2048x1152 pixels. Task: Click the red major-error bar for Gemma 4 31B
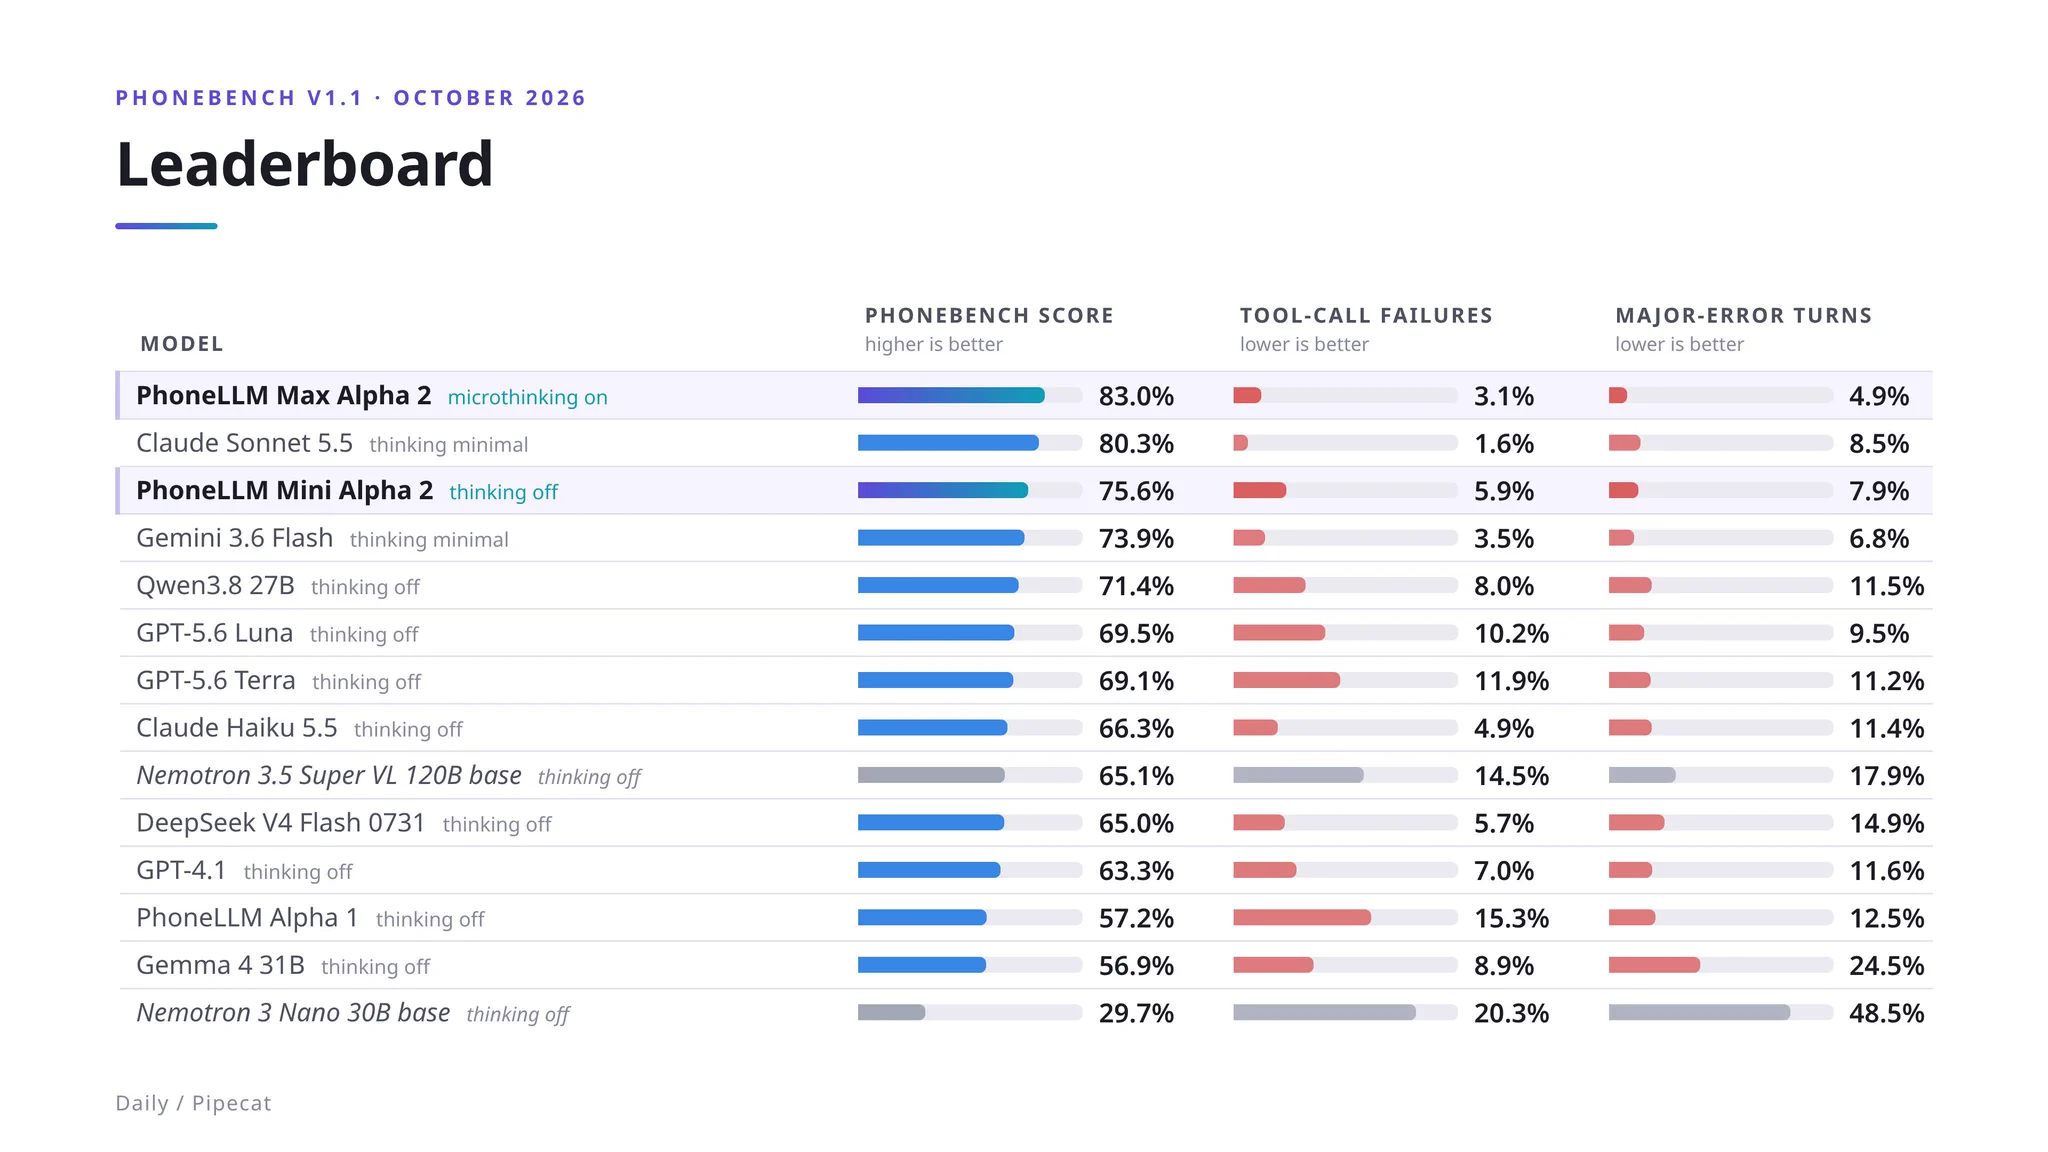coord(1654,965)
